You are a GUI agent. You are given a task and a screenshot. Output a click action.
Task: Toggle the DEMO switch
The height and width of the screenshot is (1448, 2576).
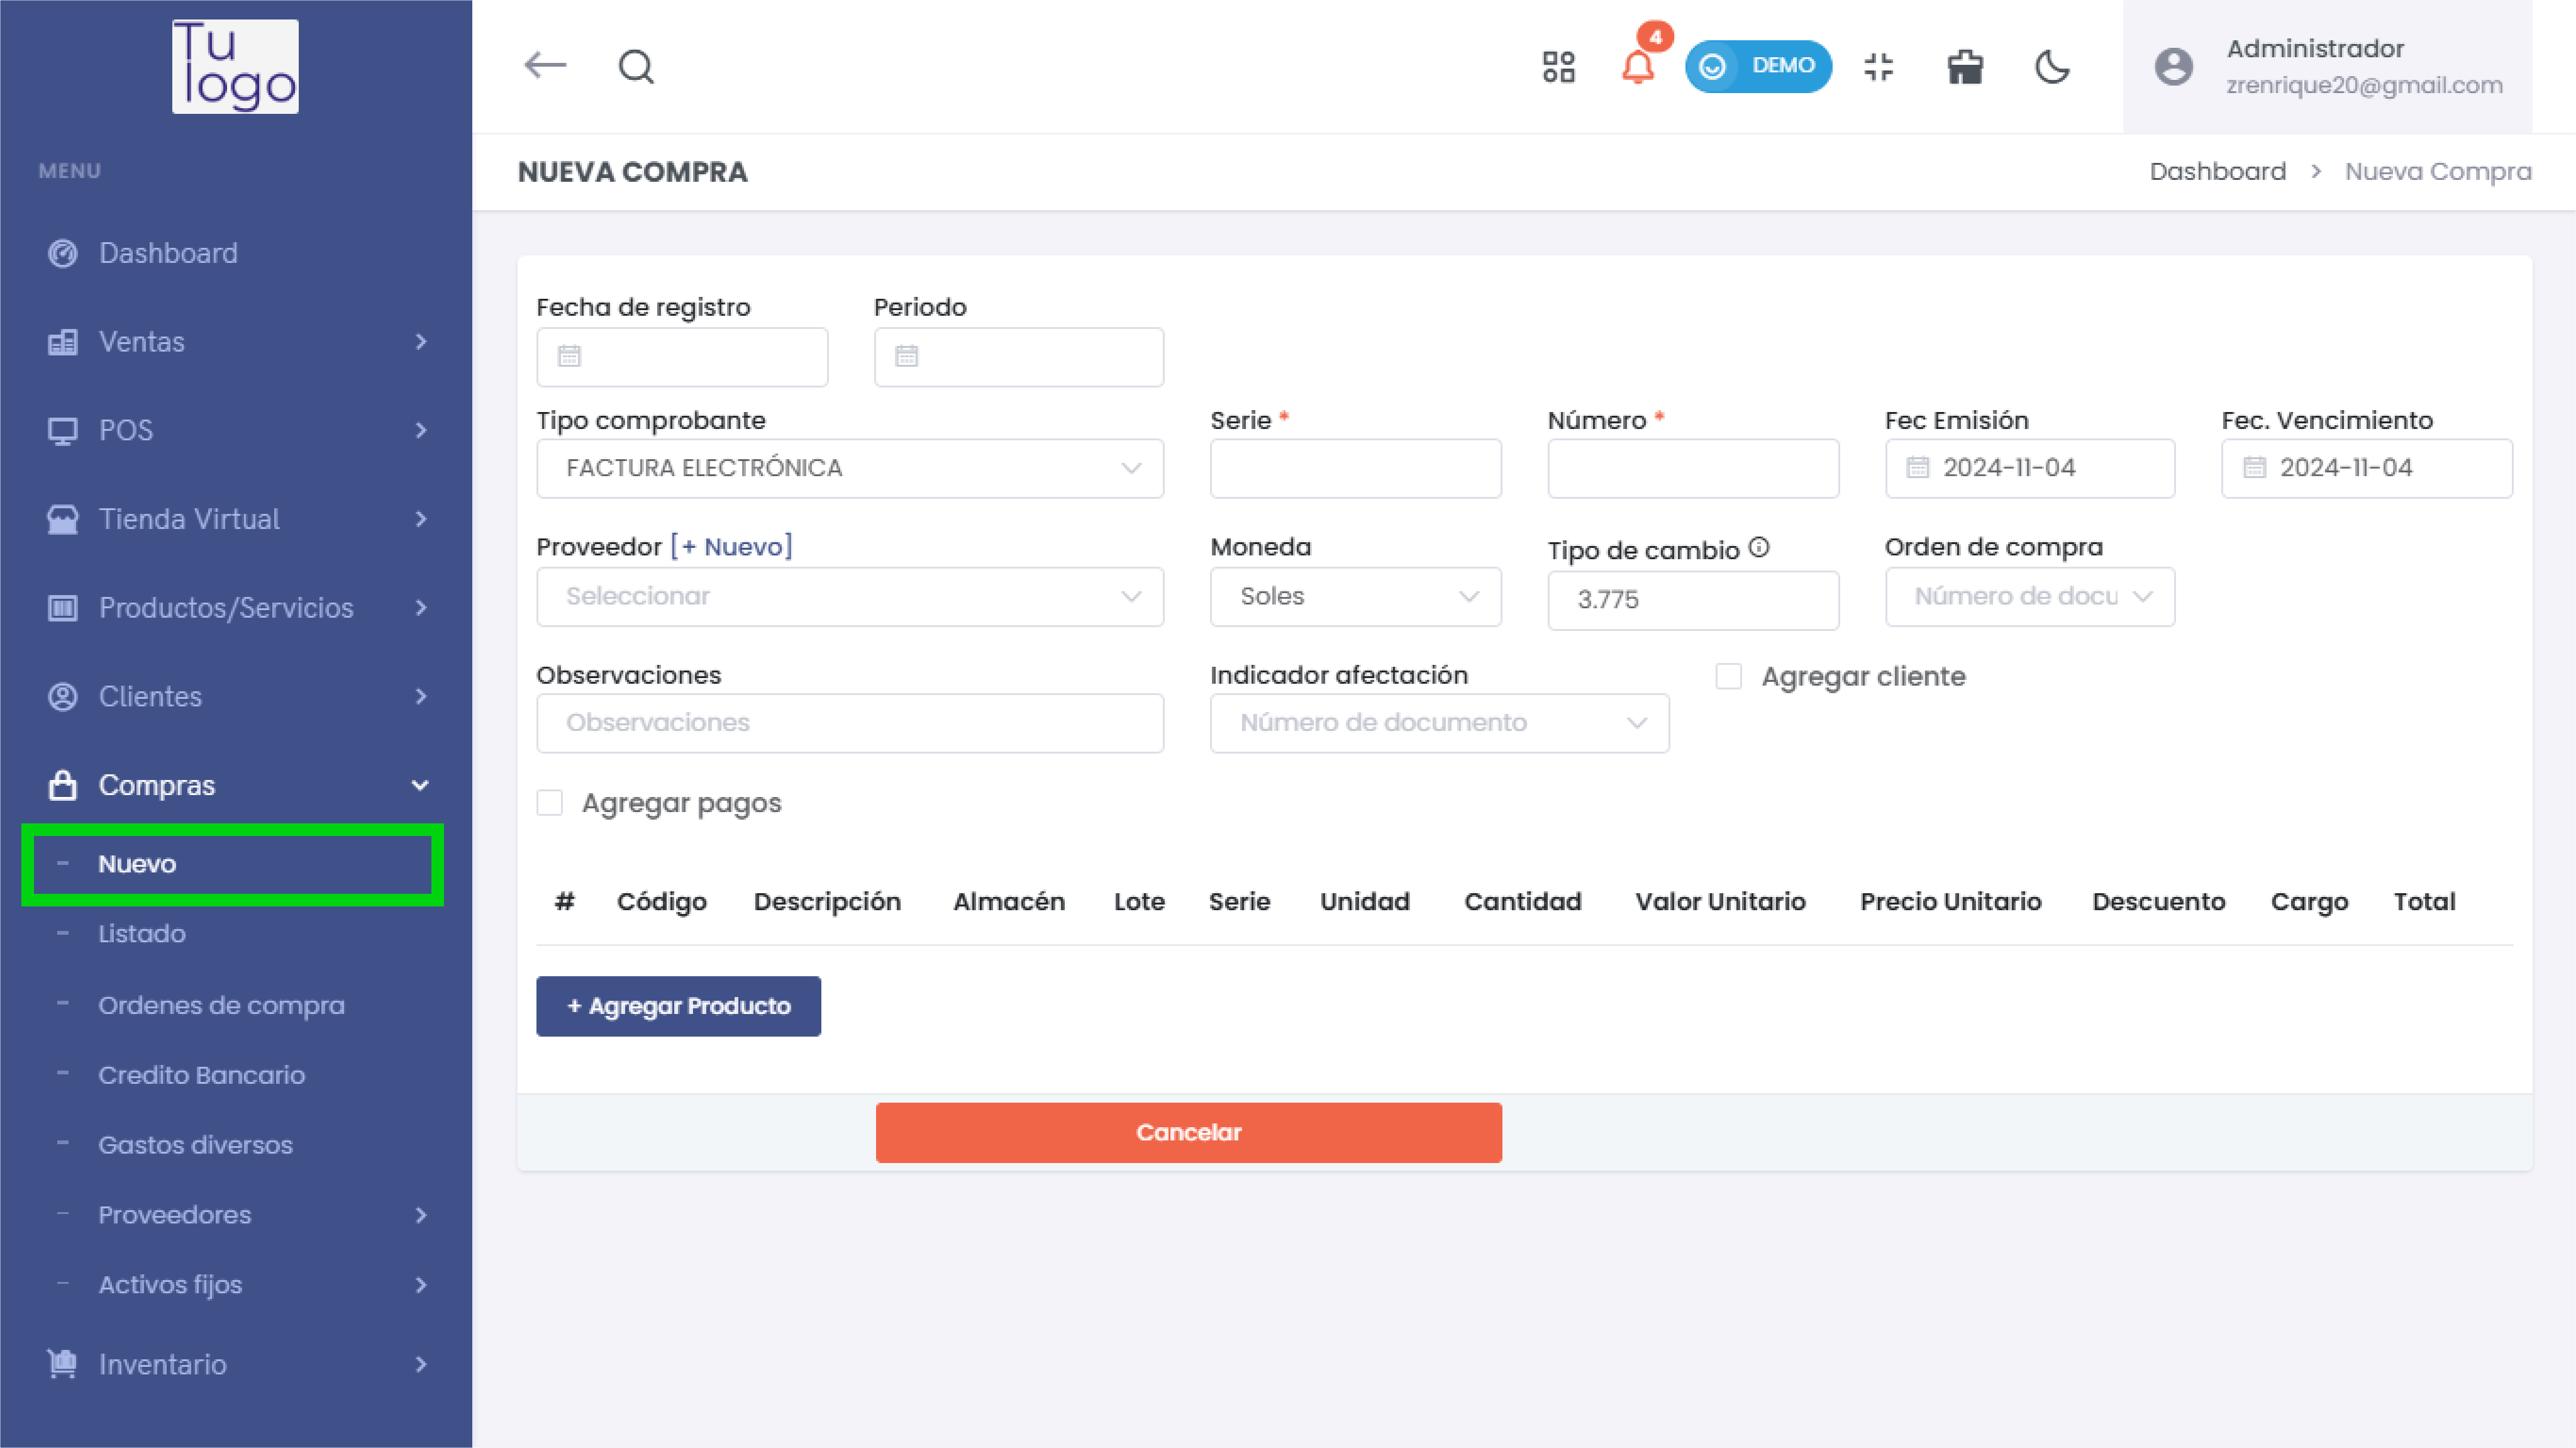1758,67
